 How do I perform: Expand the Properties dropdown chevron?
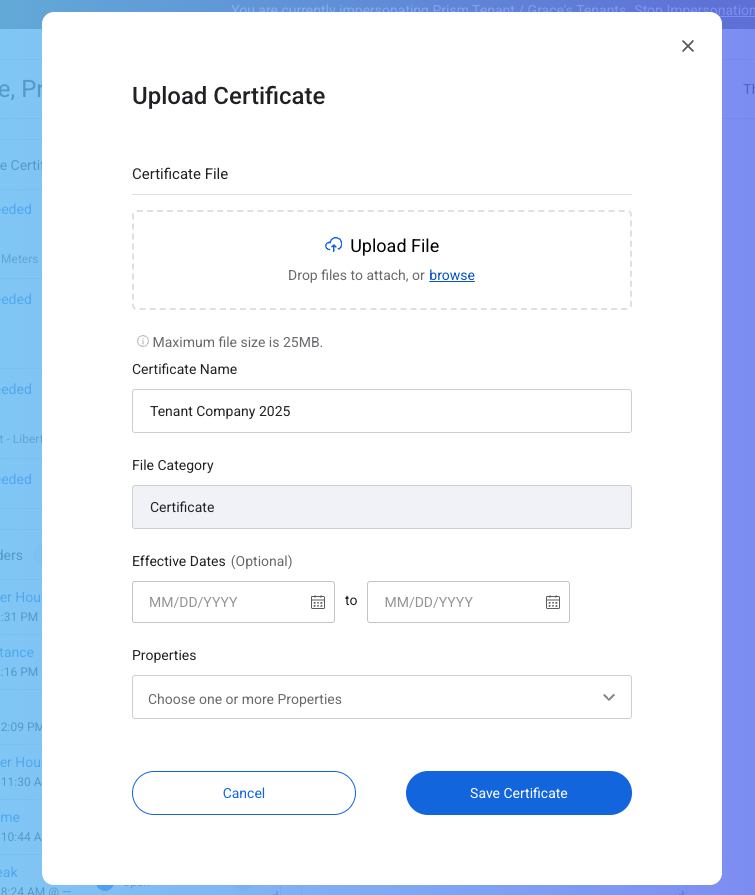click(x=609, y=698)
